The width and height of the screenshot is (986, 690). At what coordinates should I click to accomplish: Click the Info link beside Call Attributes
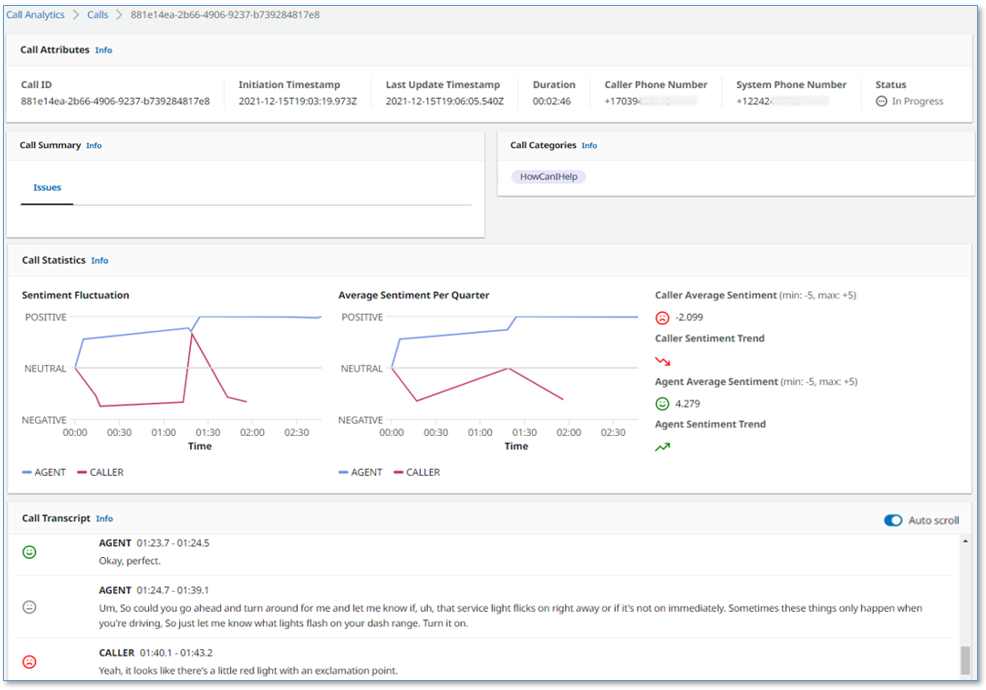pyautogui.click(x=103, y=49)
